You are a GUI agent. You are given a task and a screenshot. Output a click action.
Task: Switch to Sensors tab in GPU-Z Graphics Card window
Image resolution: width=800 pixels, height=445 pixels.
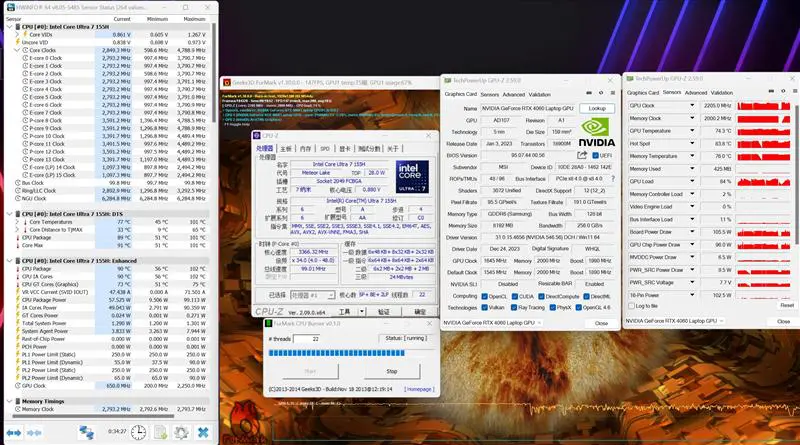point(489,94)
